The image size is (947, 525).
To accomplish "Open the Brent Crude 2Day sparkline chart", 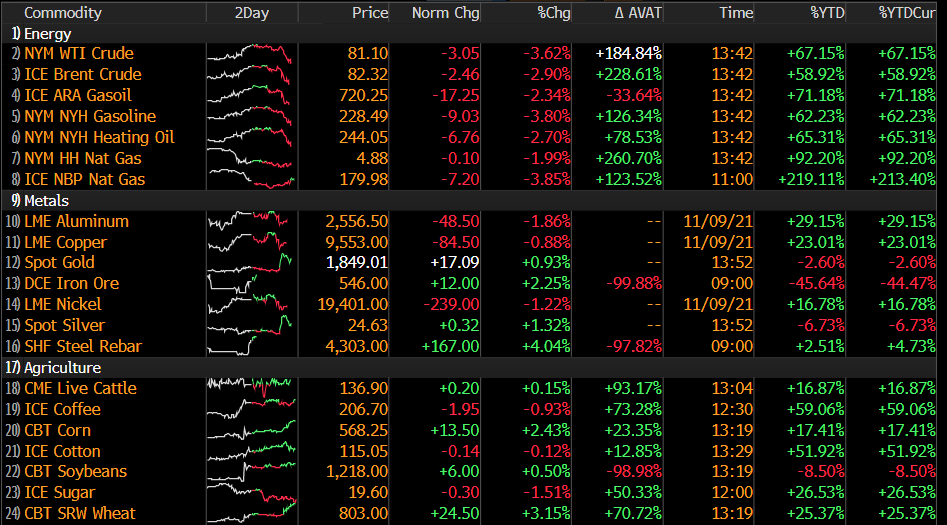I will coord(249,74).
